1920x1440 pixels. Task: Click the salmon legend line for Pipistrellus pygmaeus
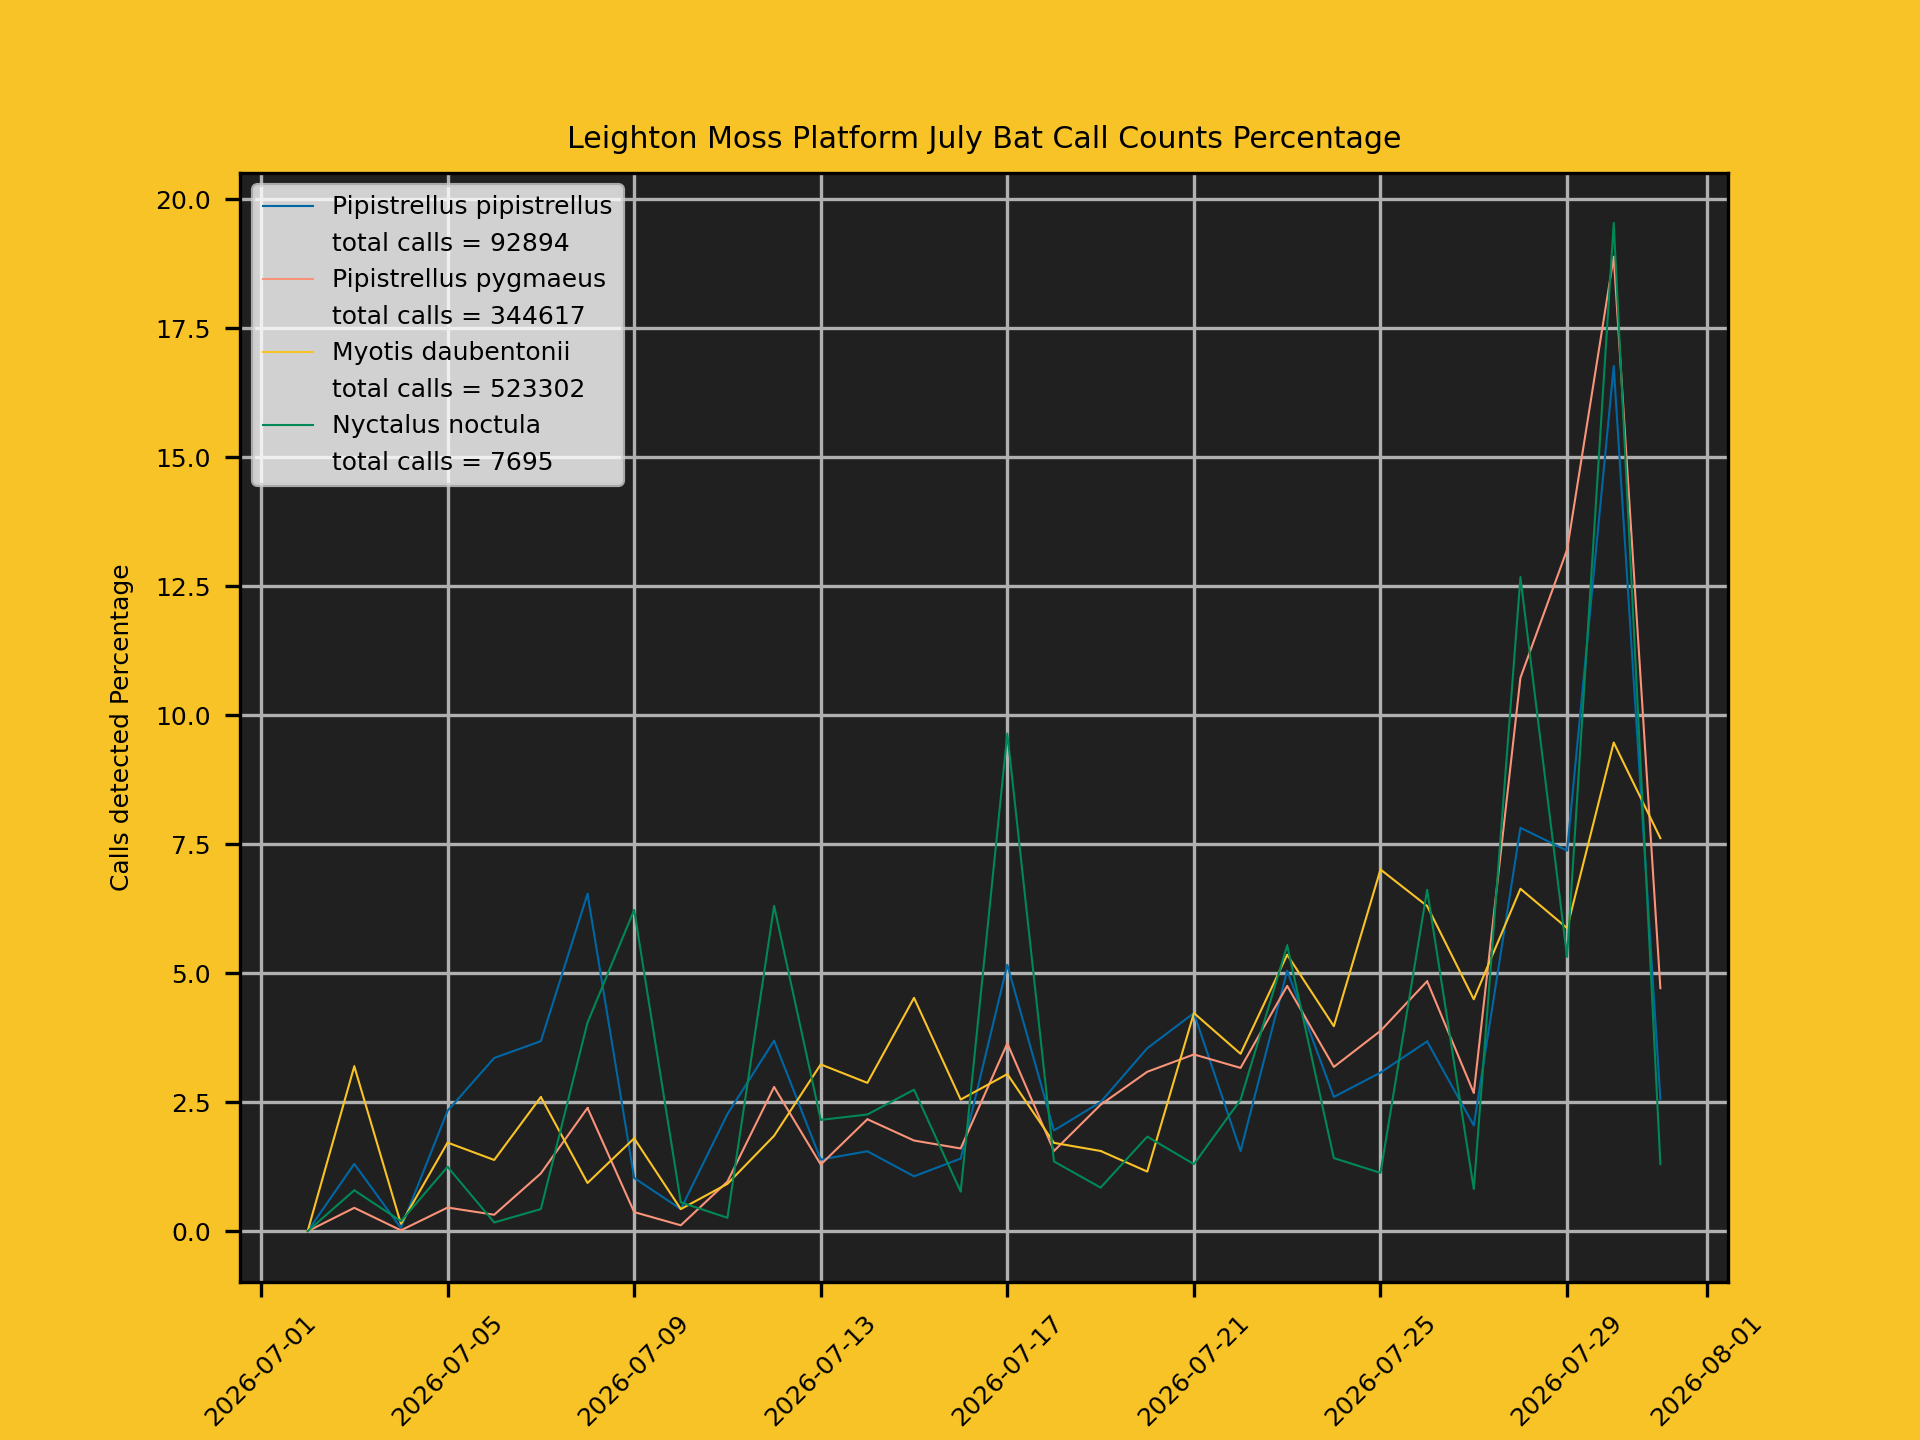(x=288, y=280)
